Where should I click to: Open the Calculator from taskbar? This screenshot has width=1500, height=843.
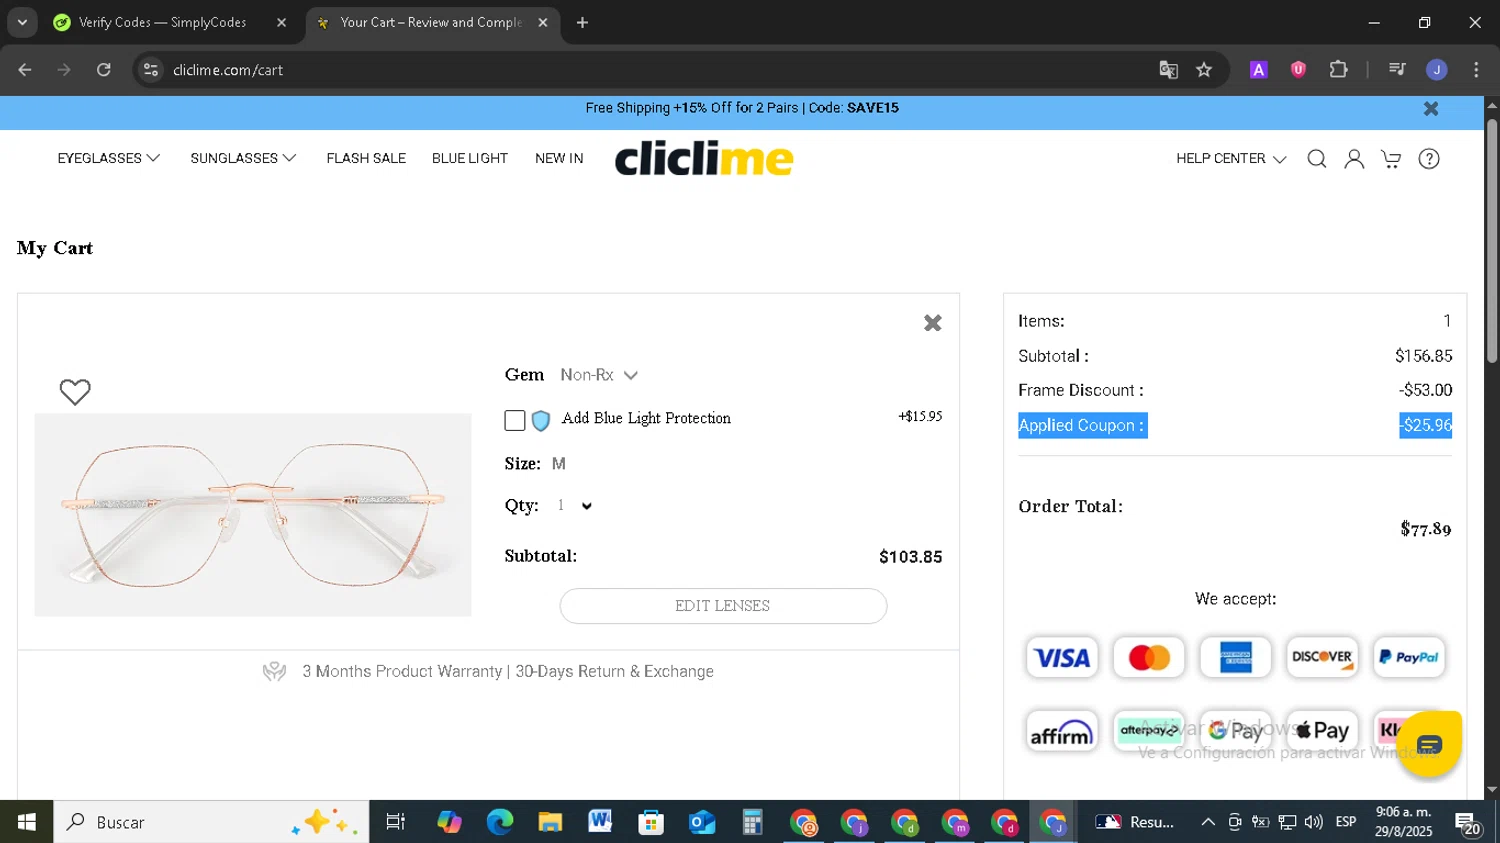click(x=752, y=822)
